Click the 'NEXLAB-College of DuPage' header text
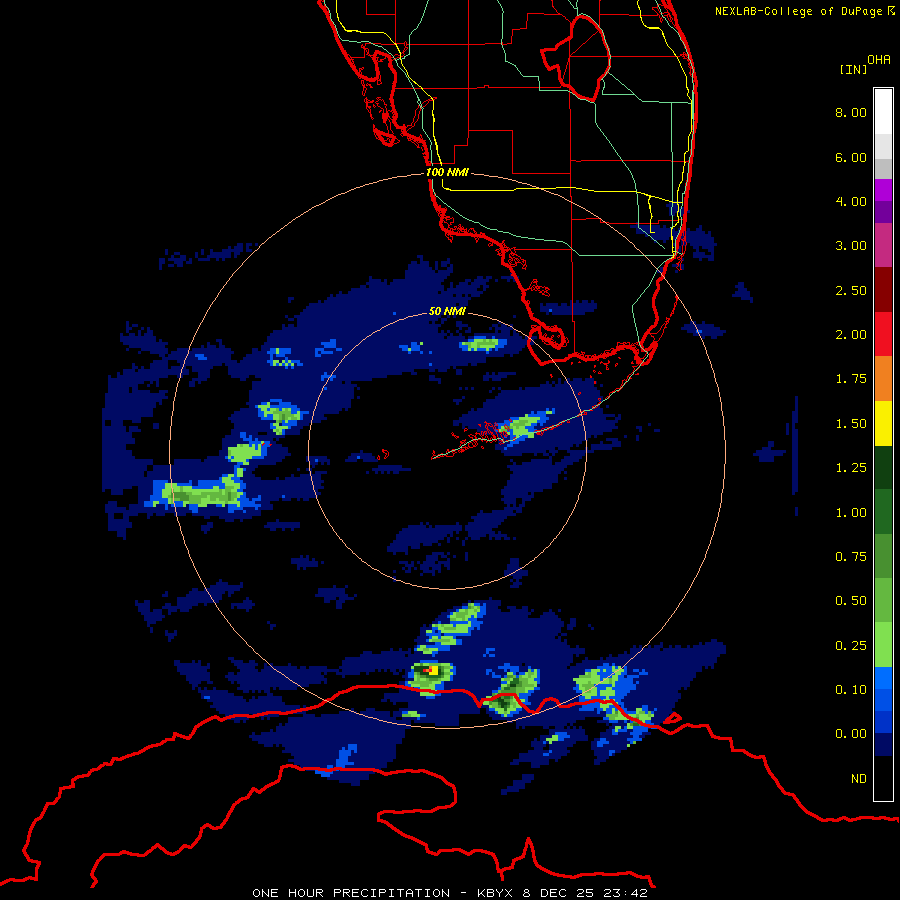Image resolution: width=900 pixels, height=900 pixels. click(800, 11)
